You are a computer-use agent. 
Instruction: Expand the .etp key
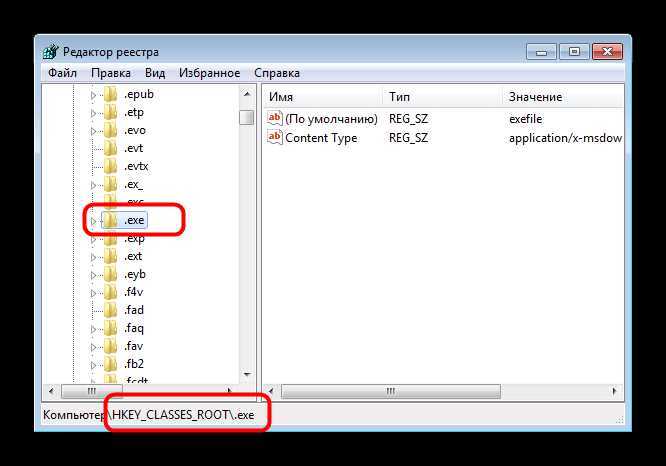point(93,113)
